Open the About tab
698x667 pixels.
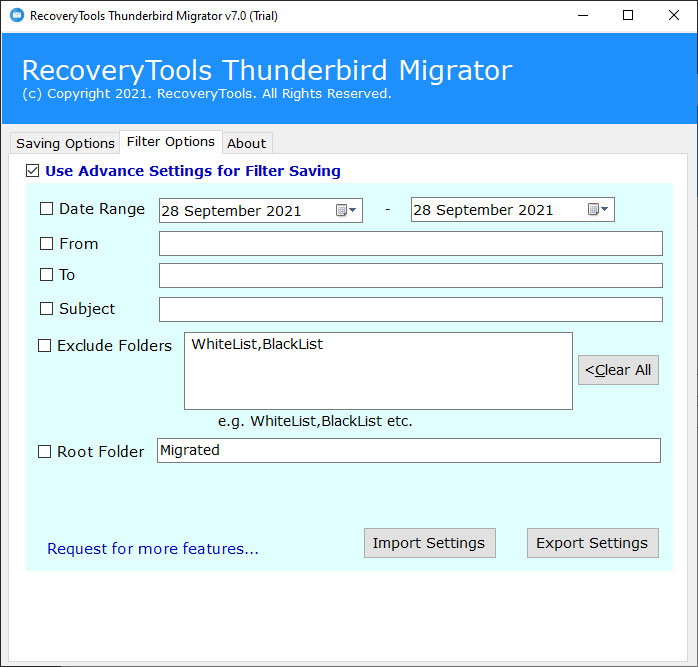246,143
